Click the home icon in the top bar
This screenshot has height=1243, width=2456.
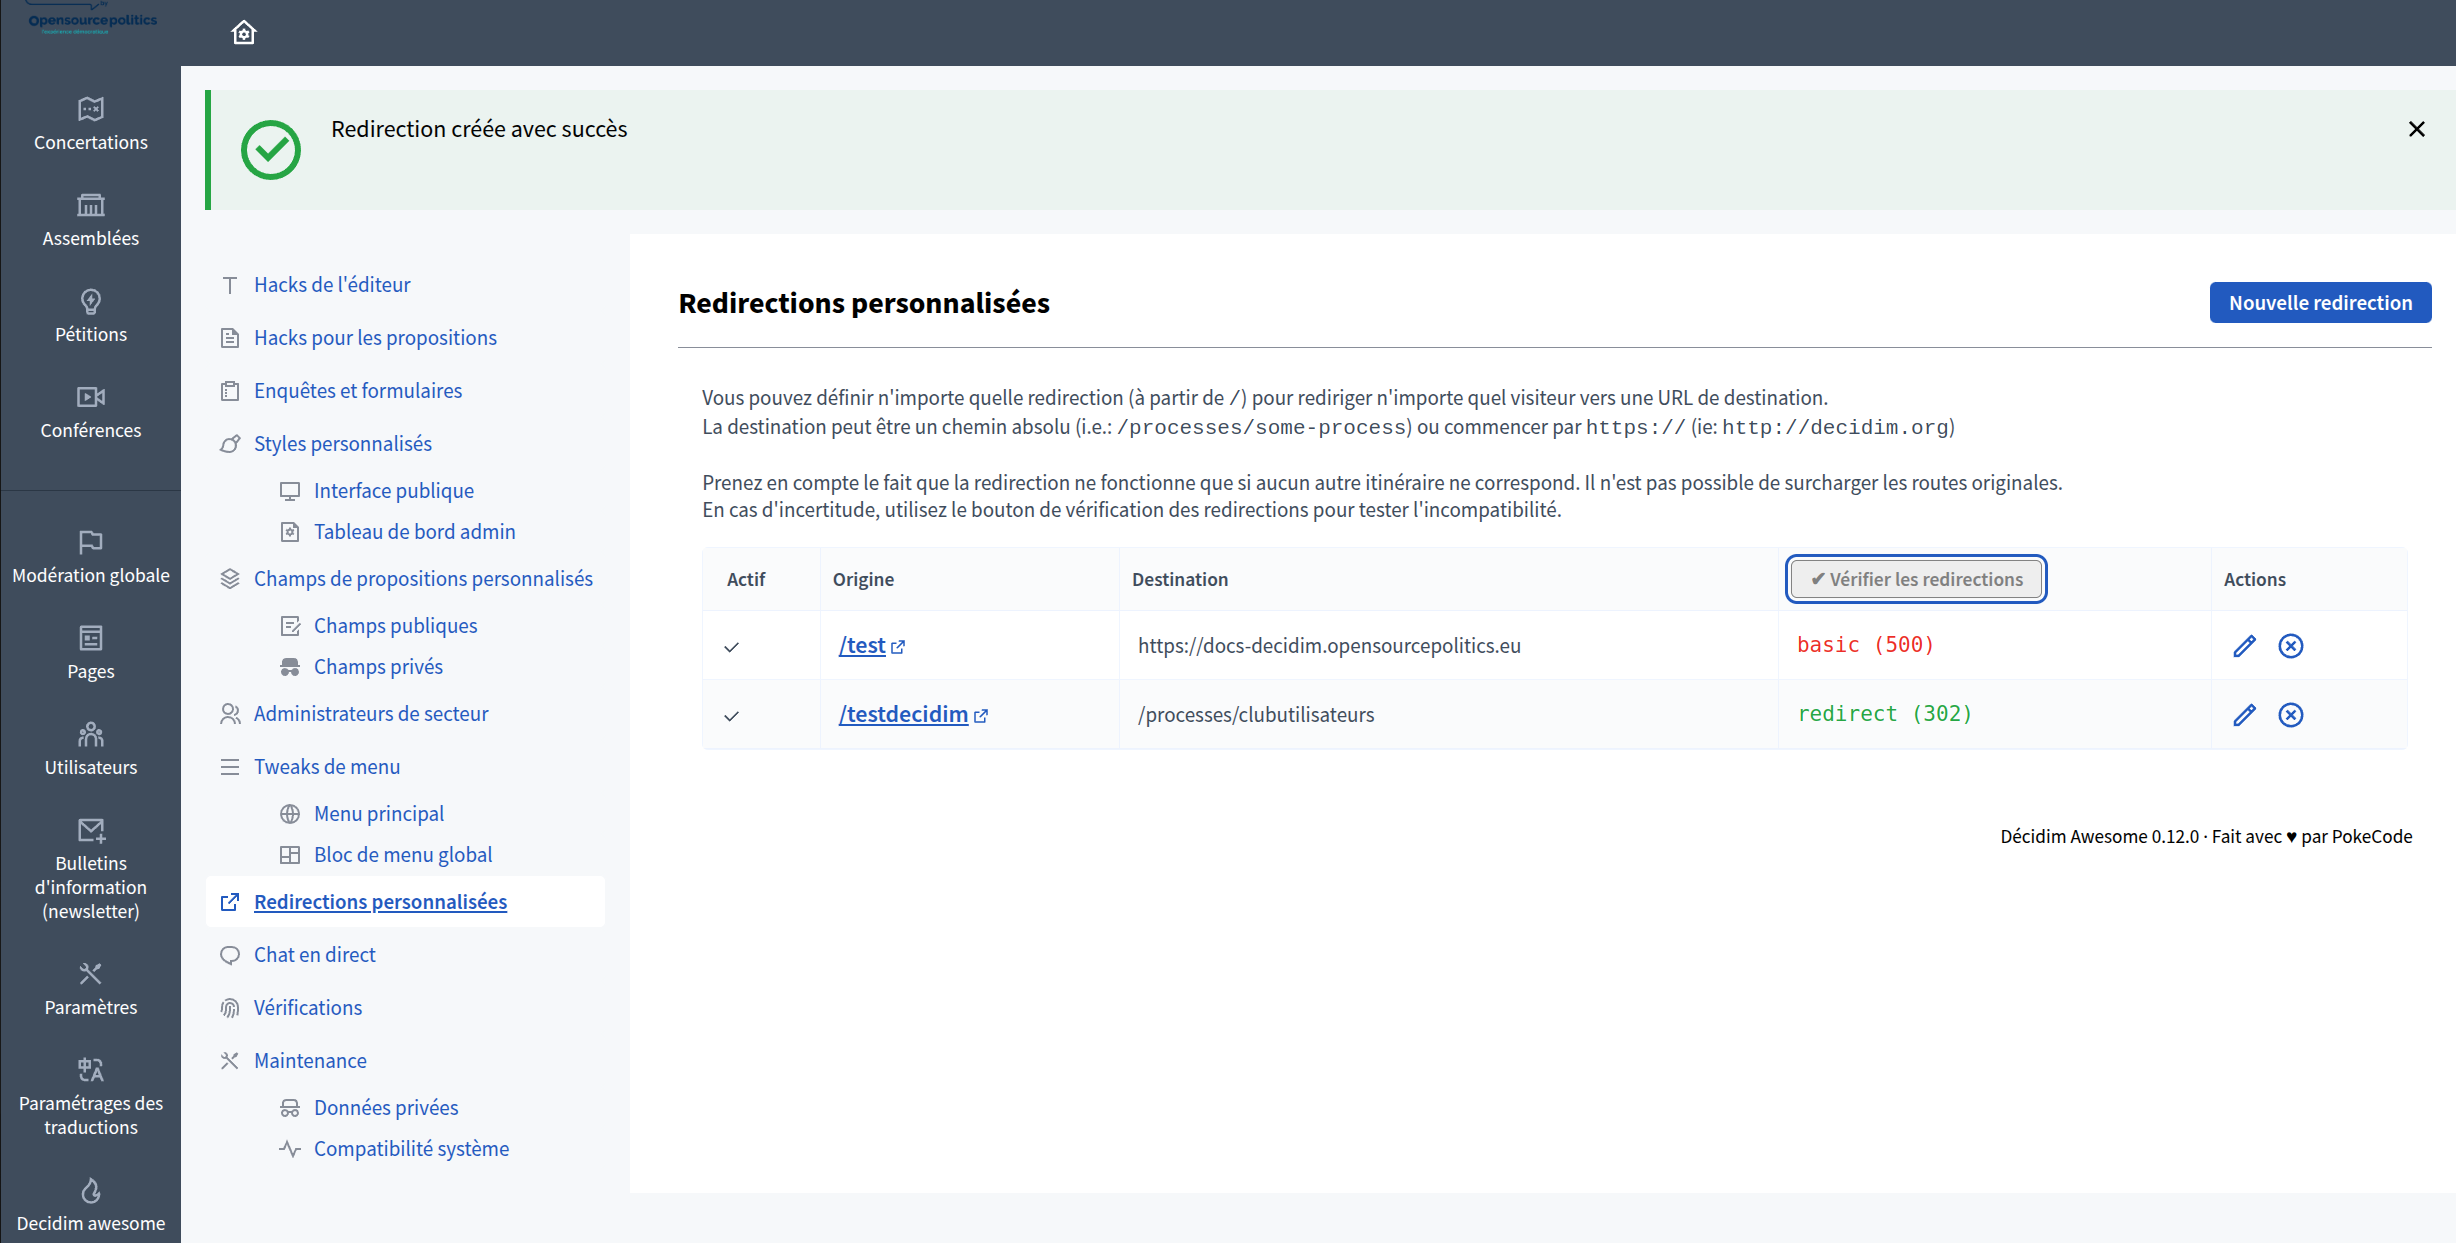pyautogui.click(x=244, y=33)
